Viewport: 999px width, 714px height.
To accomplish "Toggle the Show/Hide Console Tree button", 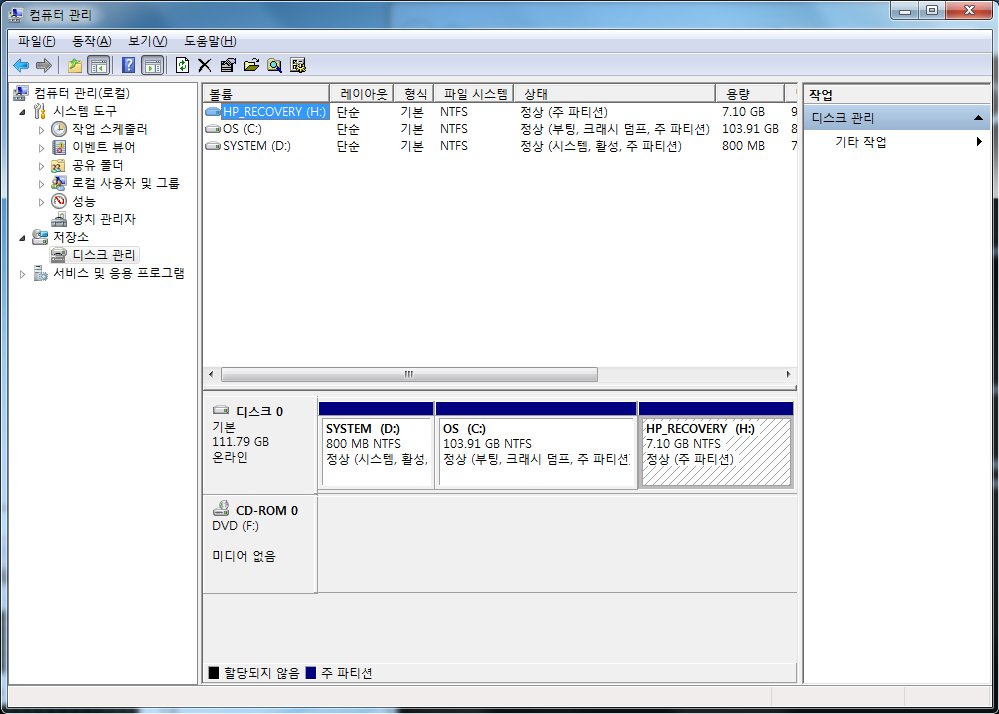I will click(98, 65).
